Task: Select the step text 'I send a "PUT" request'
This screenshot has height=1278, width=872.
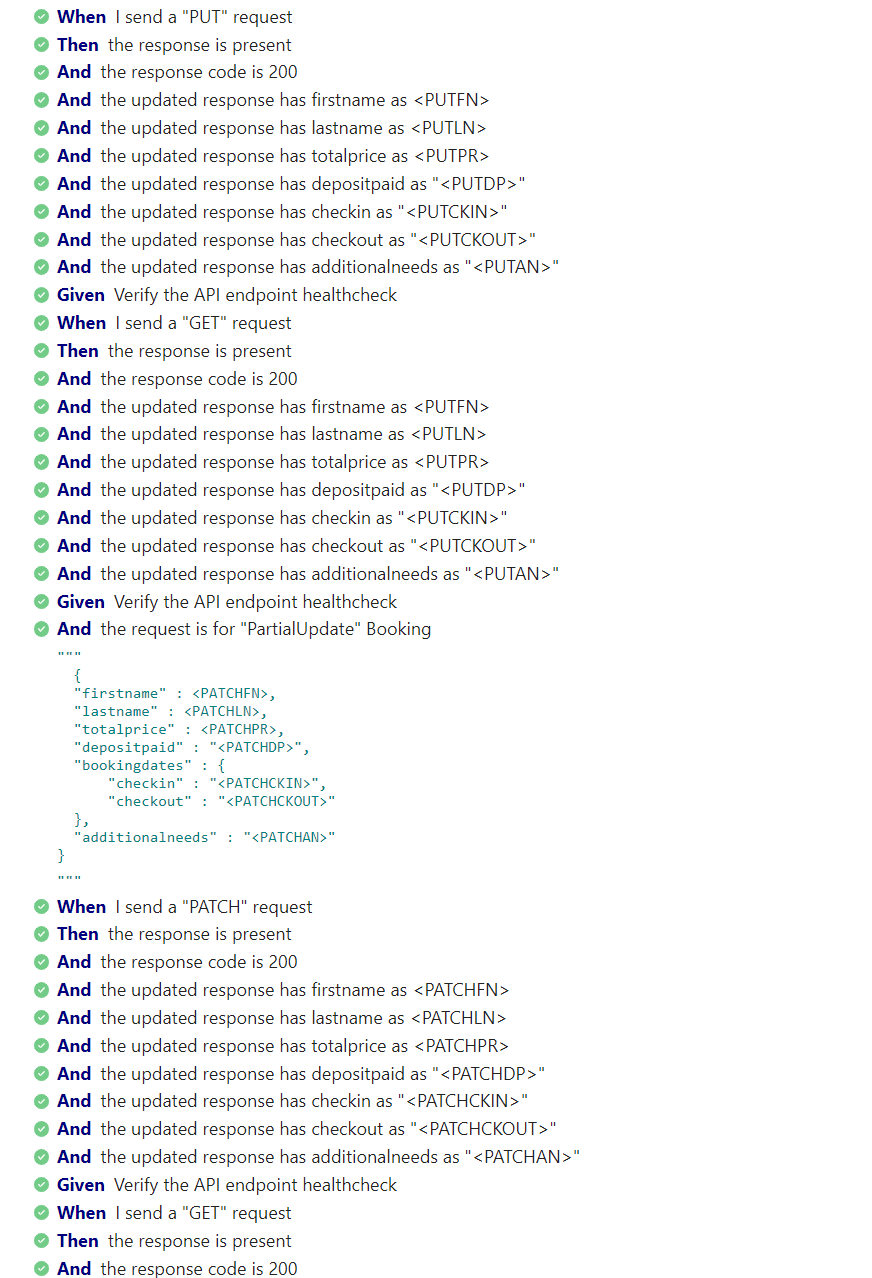Action: point(204,17)
